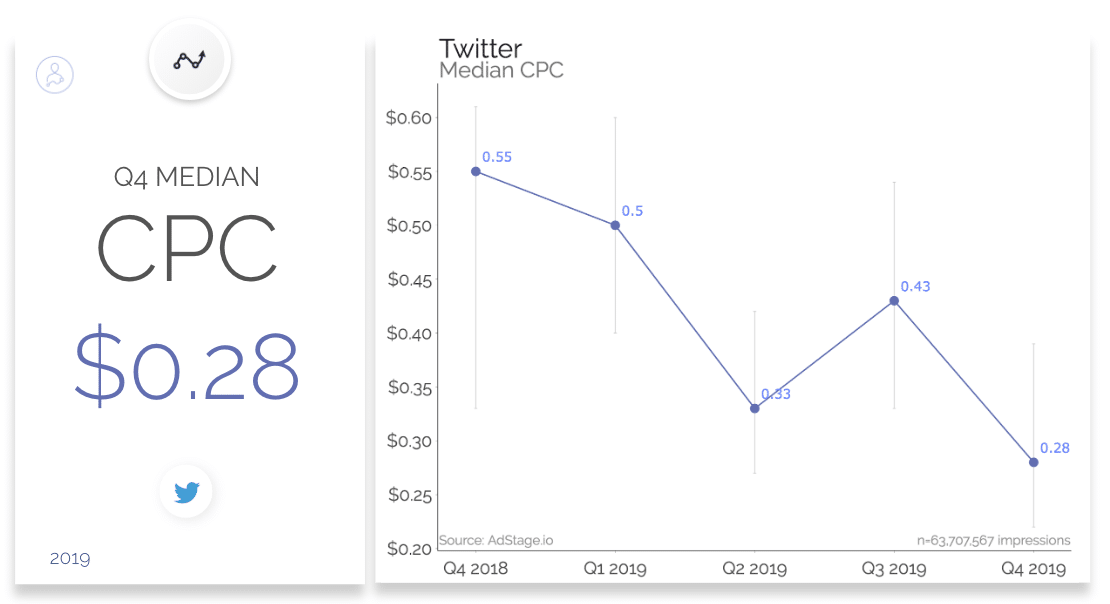
Task: Select the Q1 2019 data point (0.5)
Action: coord(615,225)
